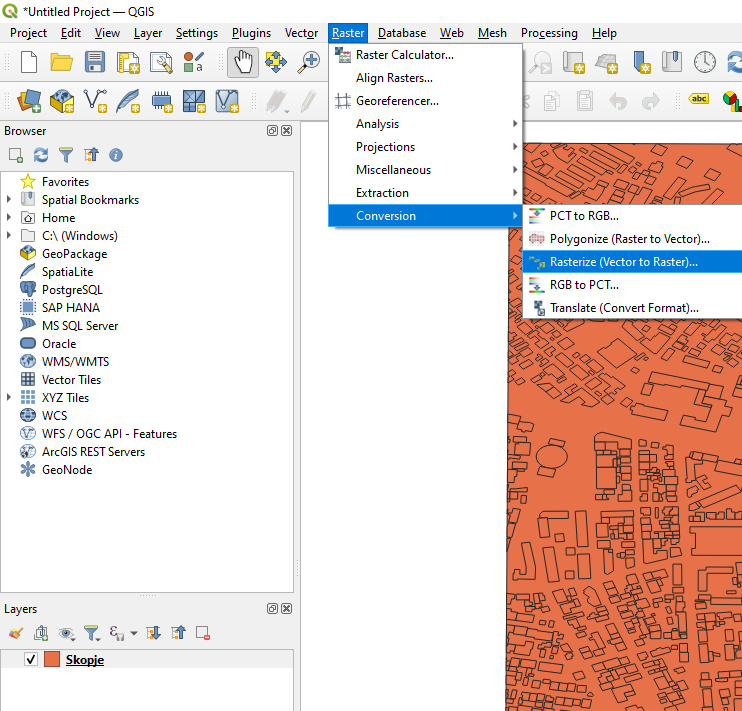This screenshot has width=742, height=711.
Task: Click Expand All icon in Layers panel
Action: point(153,633)
